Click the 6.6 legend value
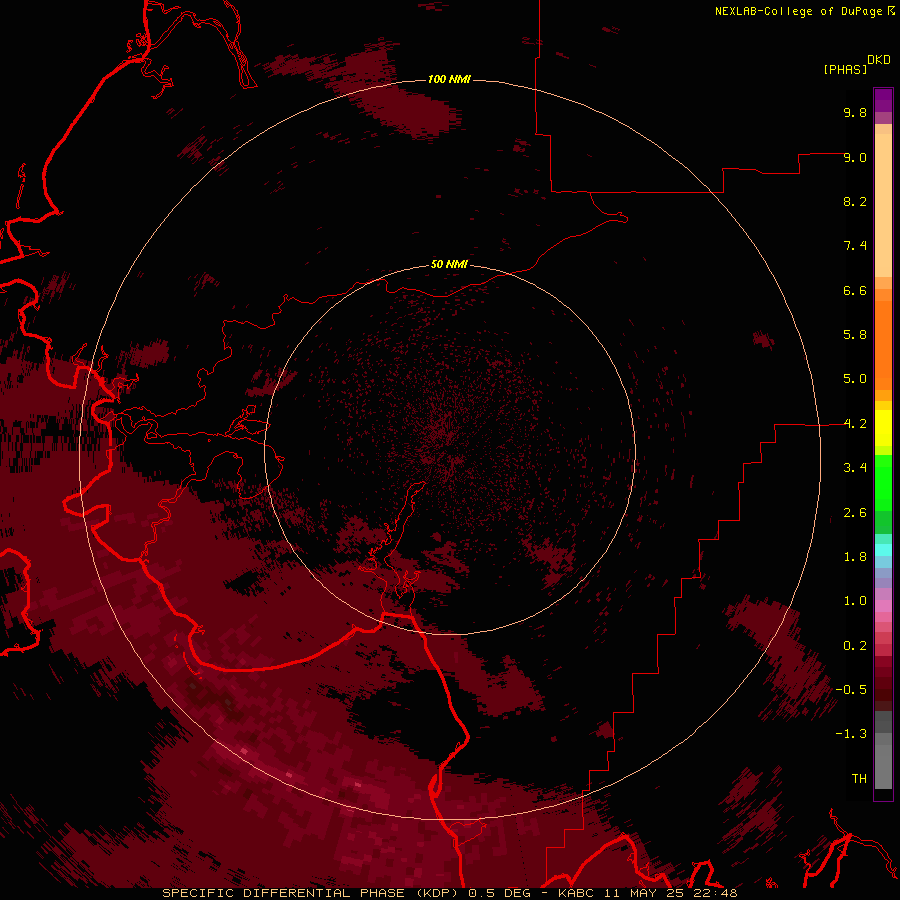This screenshot has width=900, height=900. point(855,290)
